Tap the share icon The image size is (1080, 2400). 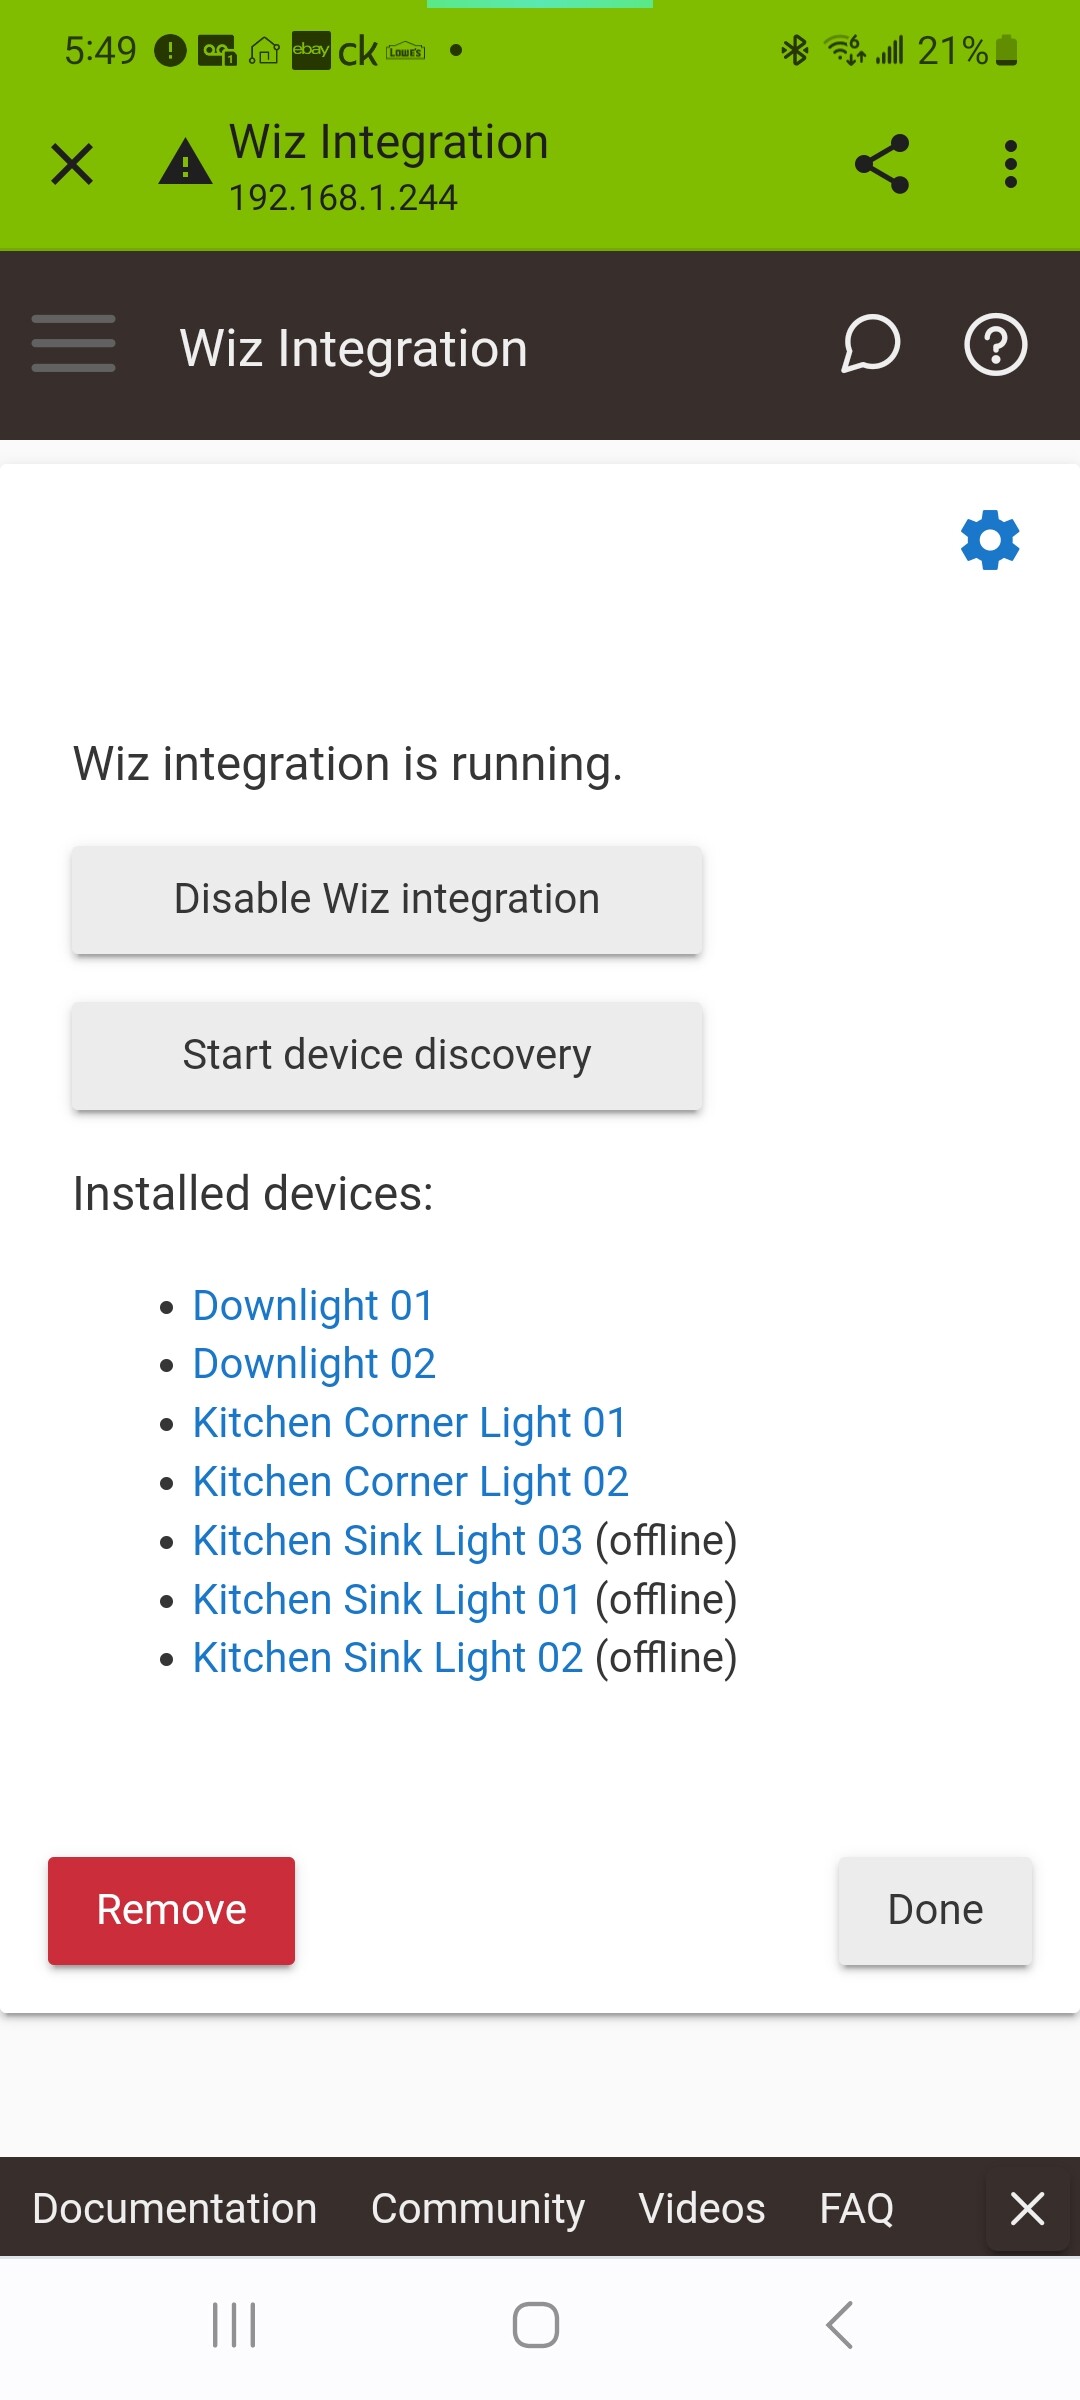(882, 164)
